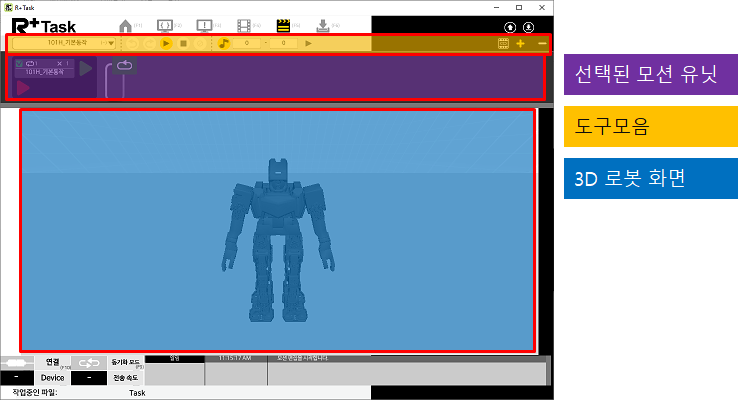Click the undo arrow in toolbar
This screenshot has width=738, height=400.
click(x=131, y=44)
